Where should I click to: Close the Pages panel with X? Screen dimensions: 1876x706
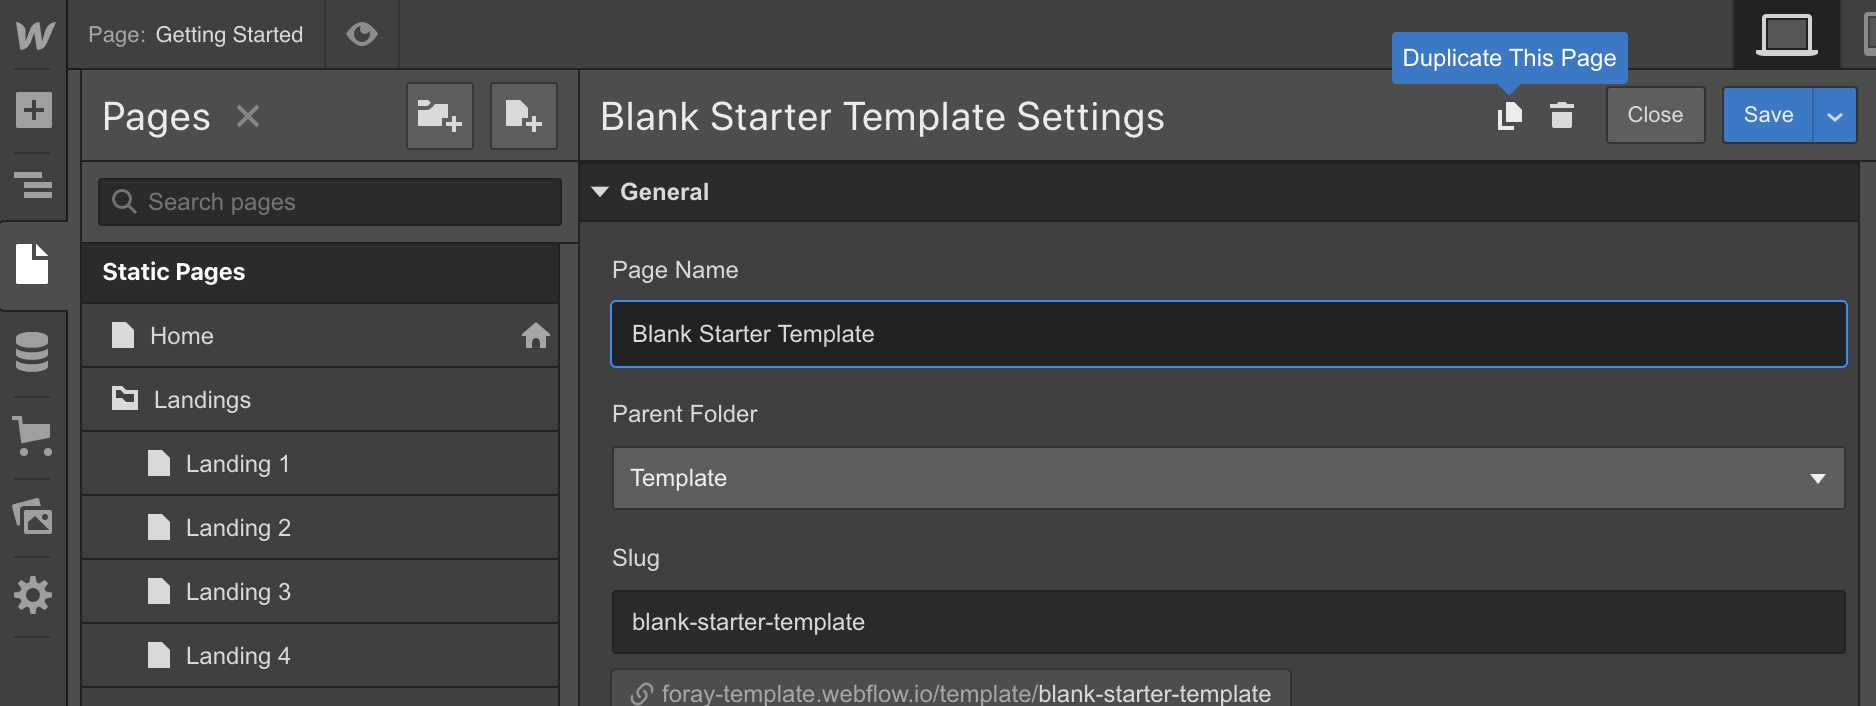click(x=248, y=117)
